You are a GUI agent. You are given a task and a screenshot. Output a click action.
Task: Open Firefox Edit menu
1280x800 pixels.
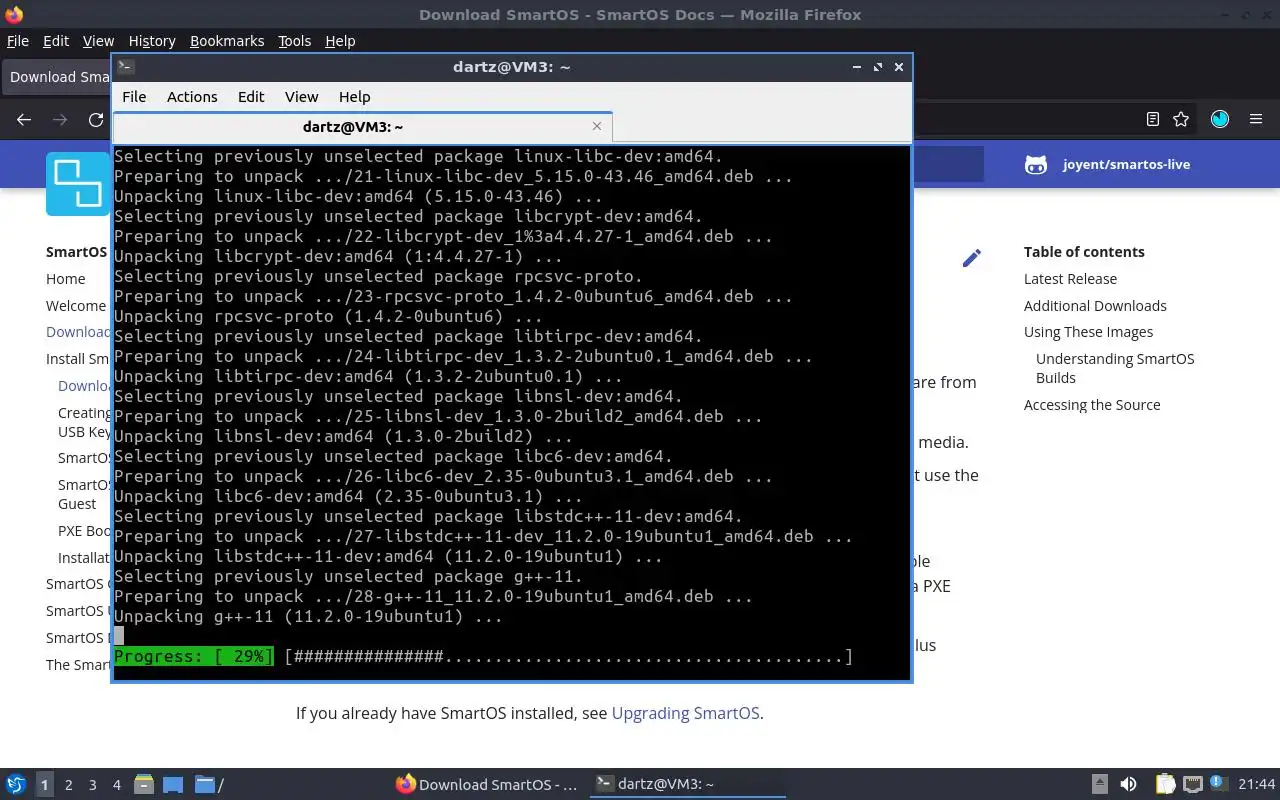pos(56,41)
